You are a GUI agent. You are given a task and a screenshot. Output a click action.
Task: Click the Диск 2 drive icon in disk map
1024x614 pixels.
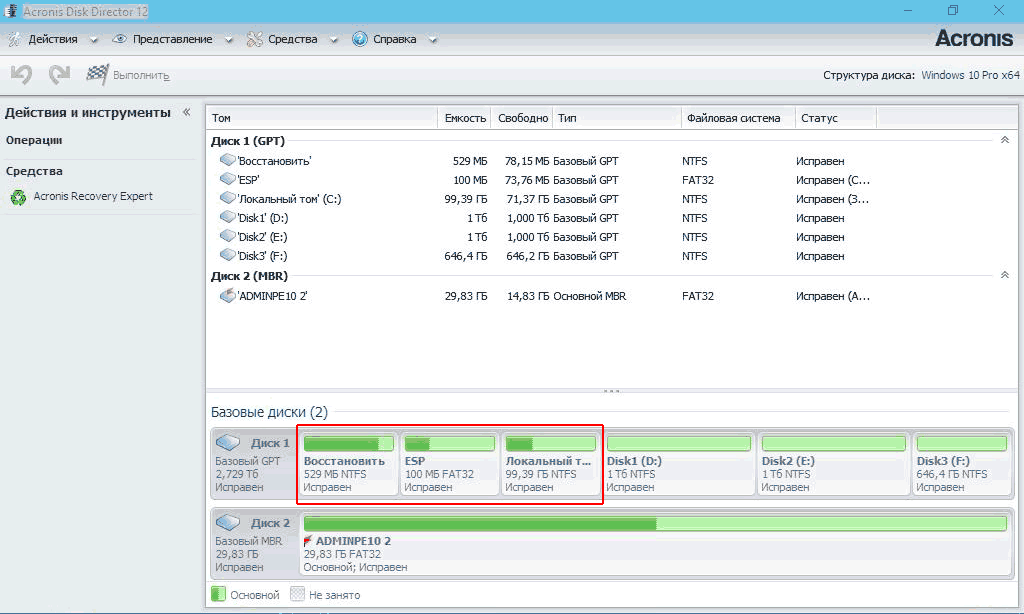228,523
